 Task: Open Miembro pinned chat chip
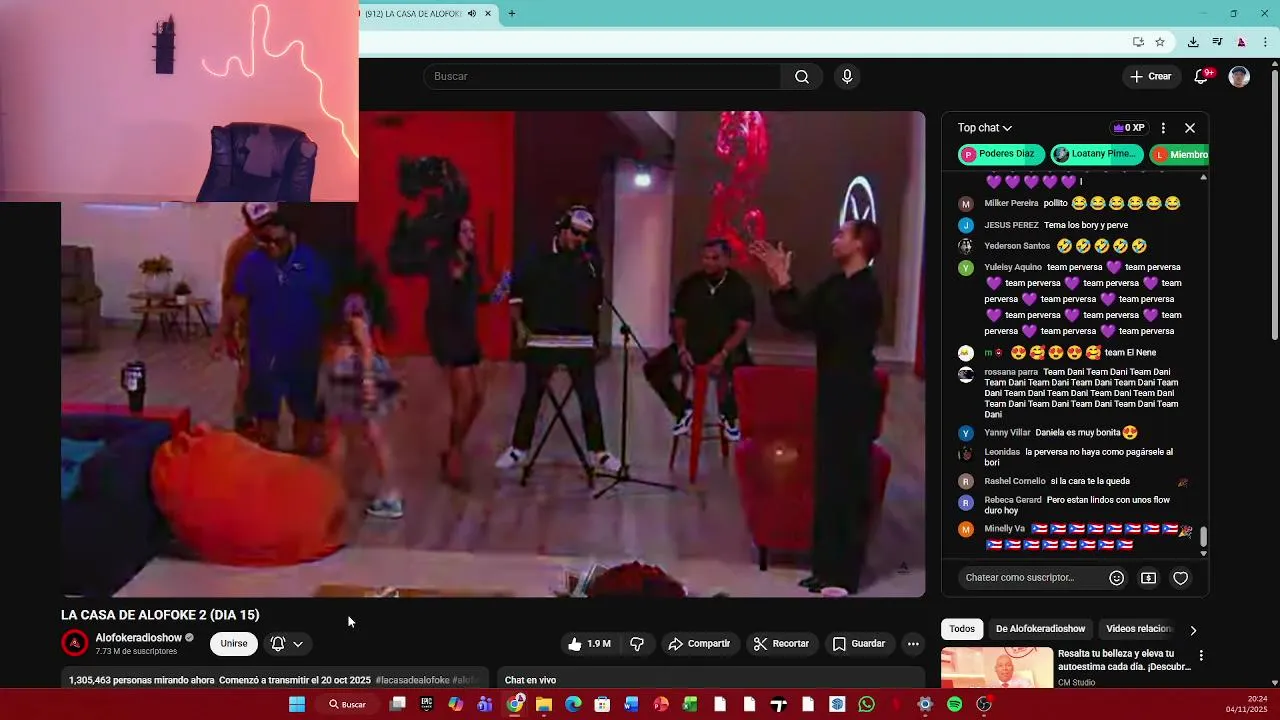(1180, 154)
